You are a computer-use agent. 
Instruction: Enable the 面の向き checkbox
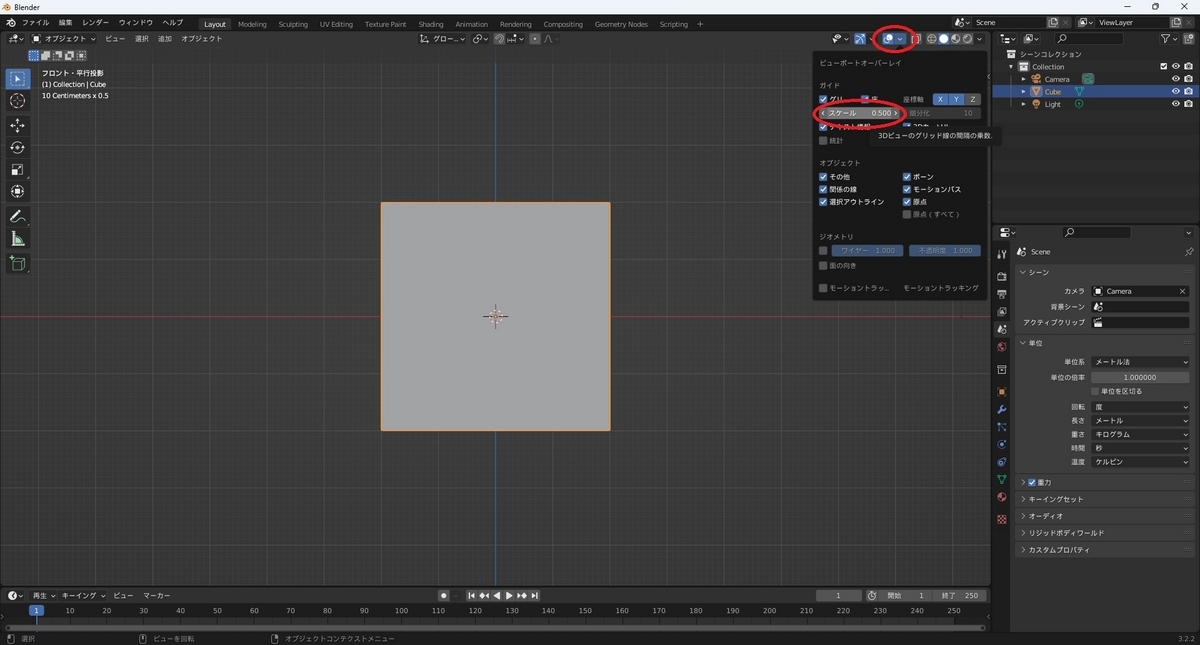[823, 266]
